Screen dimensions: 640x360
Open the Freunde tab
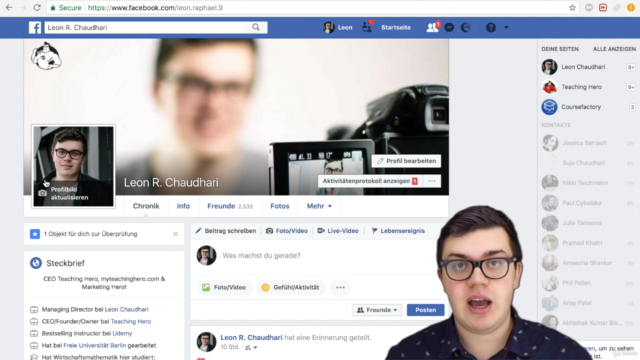point(230,206)
